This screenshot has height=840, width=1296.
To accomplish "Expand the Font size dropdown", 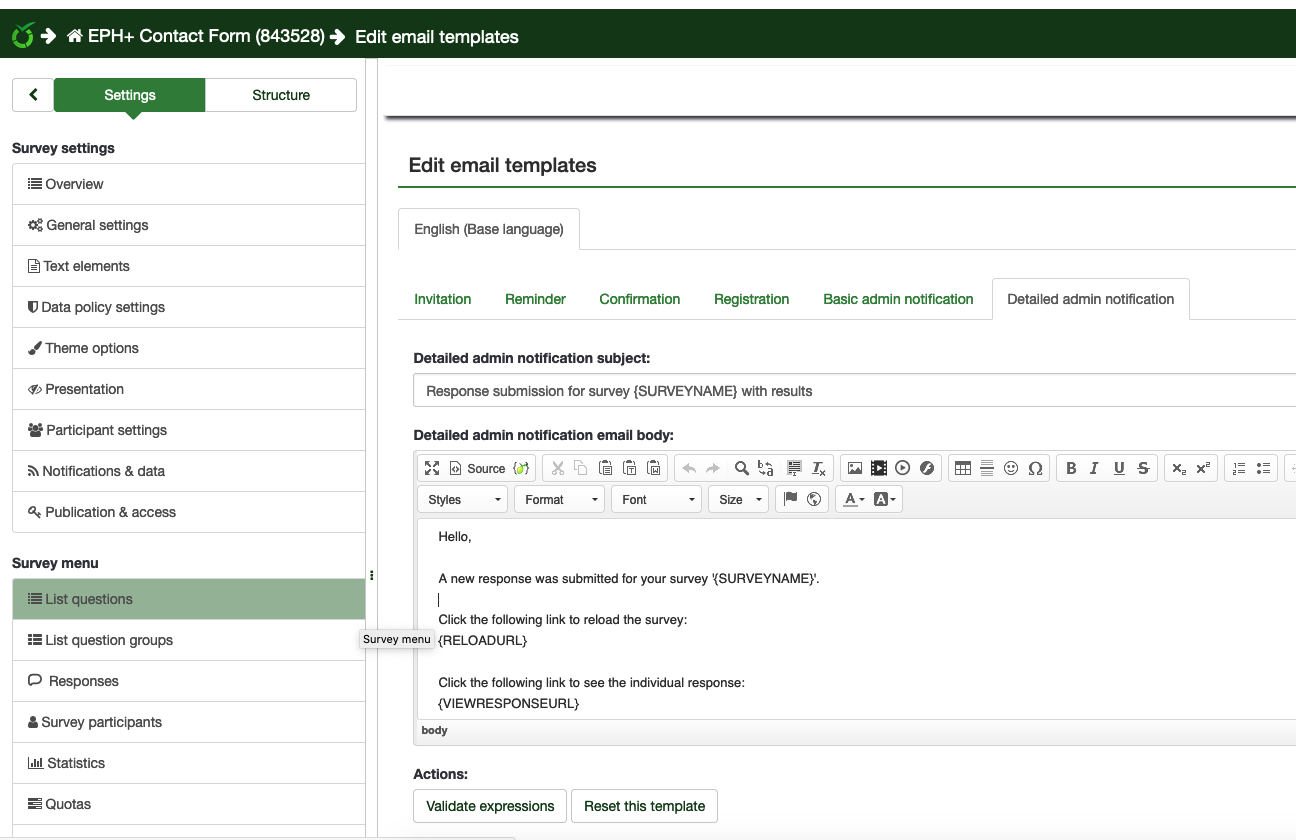I will (x=738, y=499).
